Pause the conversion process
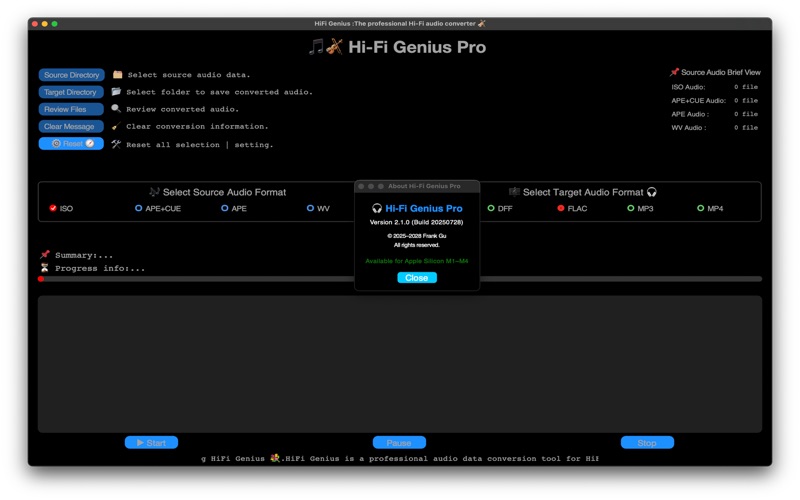This screenshot has height=500, width=800. pos(399,442)
